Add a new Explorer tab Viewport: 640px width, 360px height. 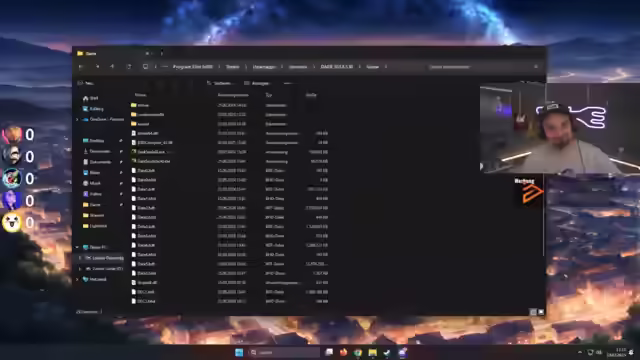(162, 53)
